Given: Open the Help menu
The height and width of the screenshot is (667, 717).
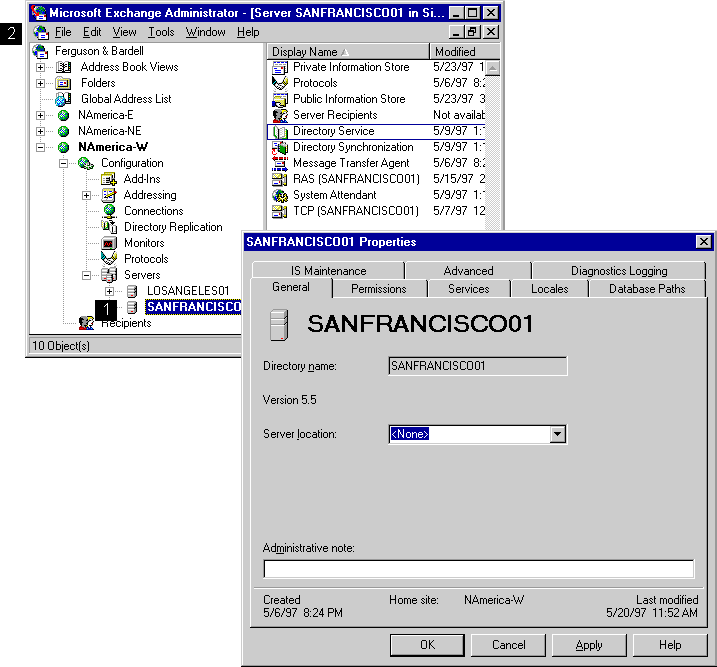Looking at the screenshot, I should pyautogui.click(x=248, y=32).
